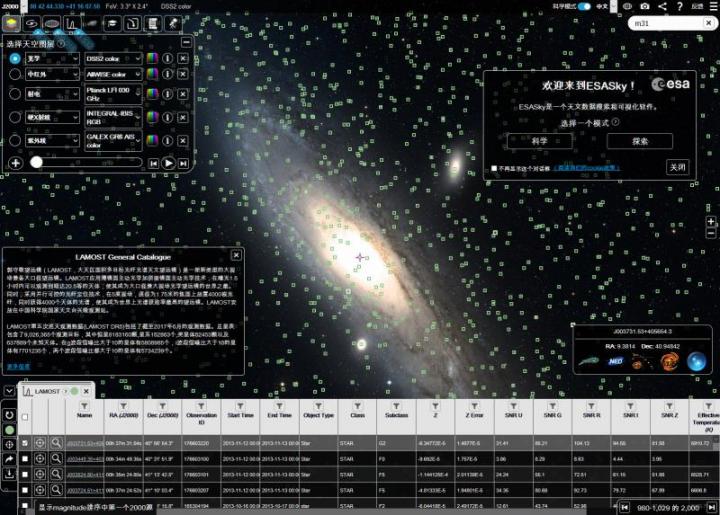Filter the SNR G column
Viewport: 720px width, 515px height.
(x=552, y=406)
